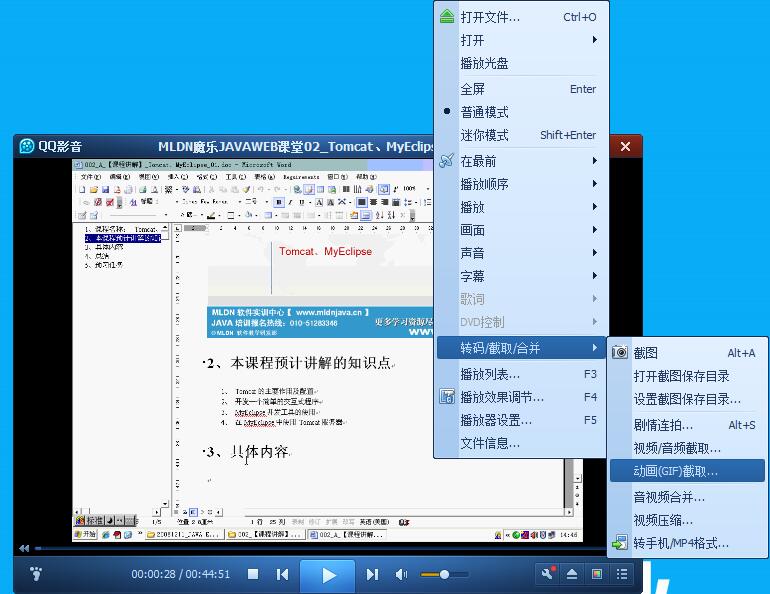770x594 pixels.
Task: Select 剧情连拍... in submenu
Action: point(687,425)
